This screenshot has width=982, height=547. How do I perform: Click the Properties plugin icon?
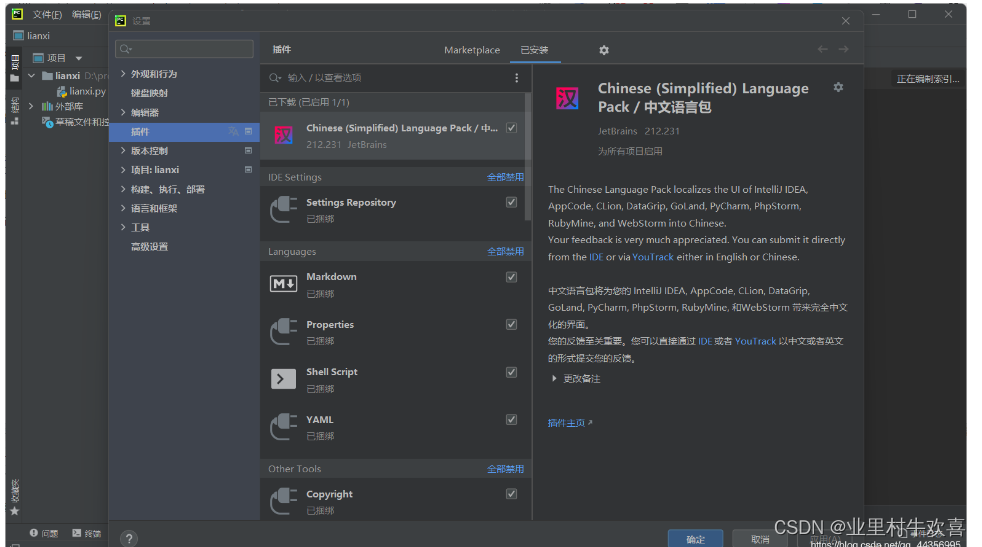283,331
